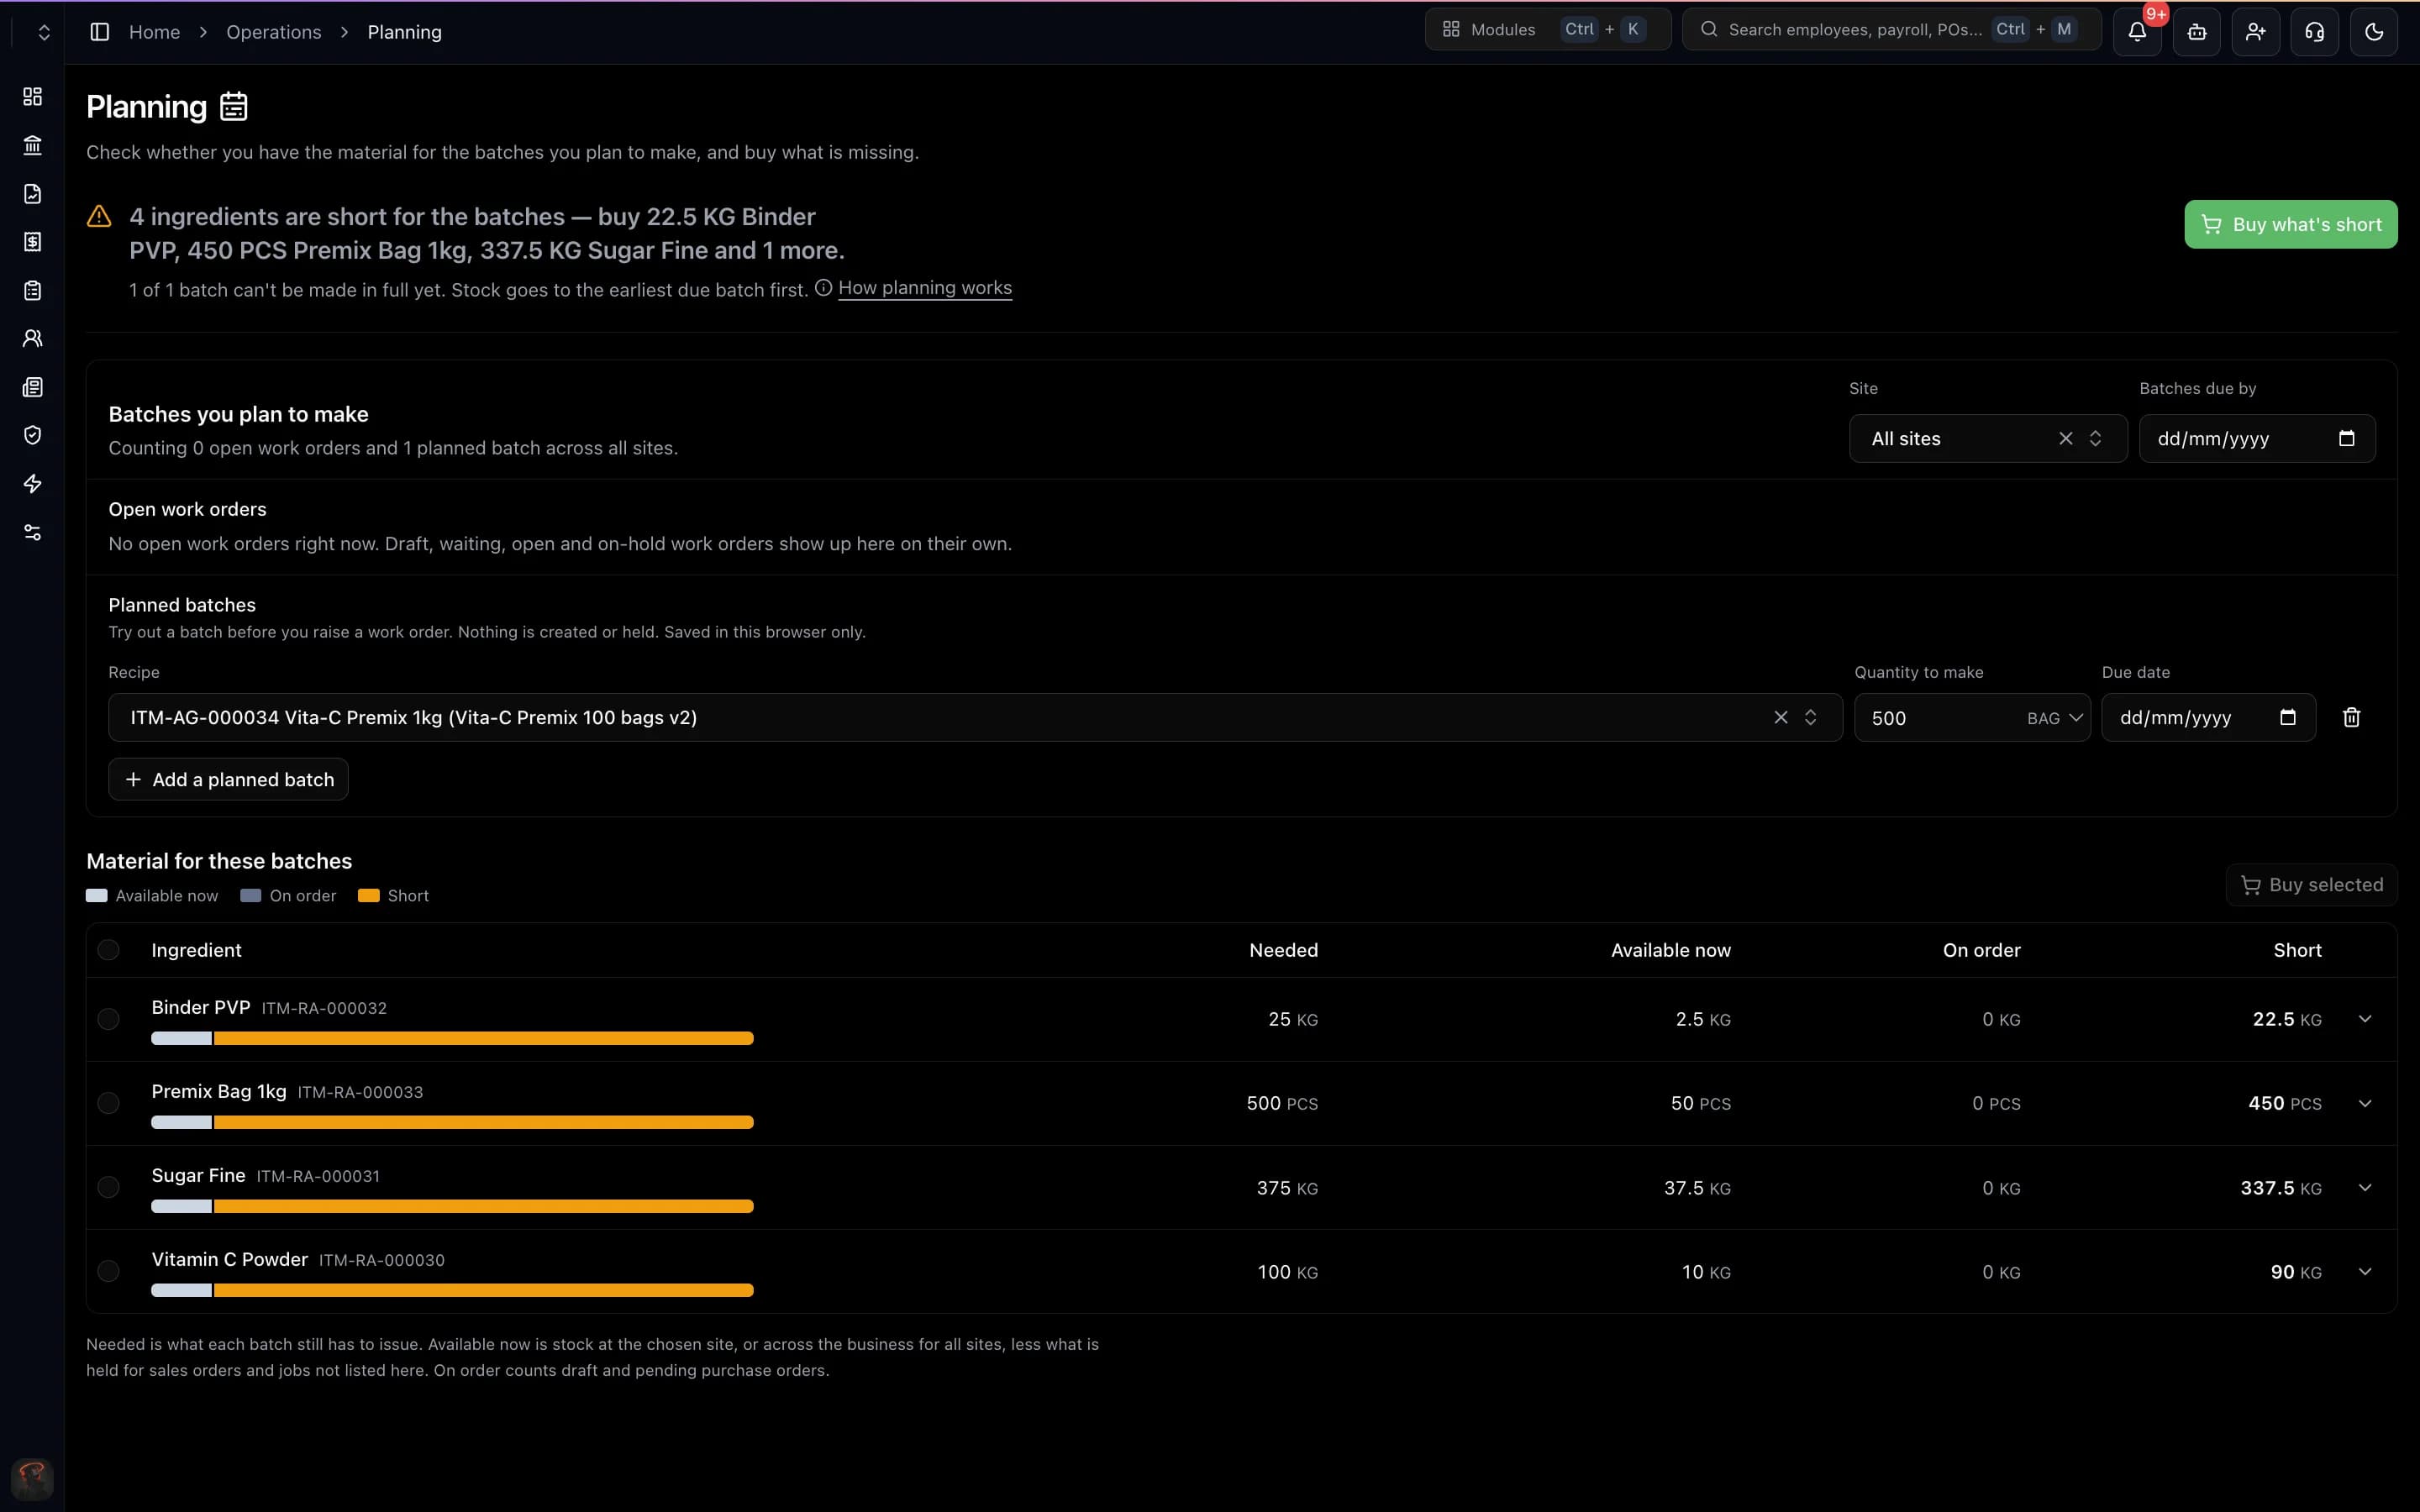The width and height of the screenshot is (2420, 1512).
Task: Click Add a planned batch
Action: point(228,779)
